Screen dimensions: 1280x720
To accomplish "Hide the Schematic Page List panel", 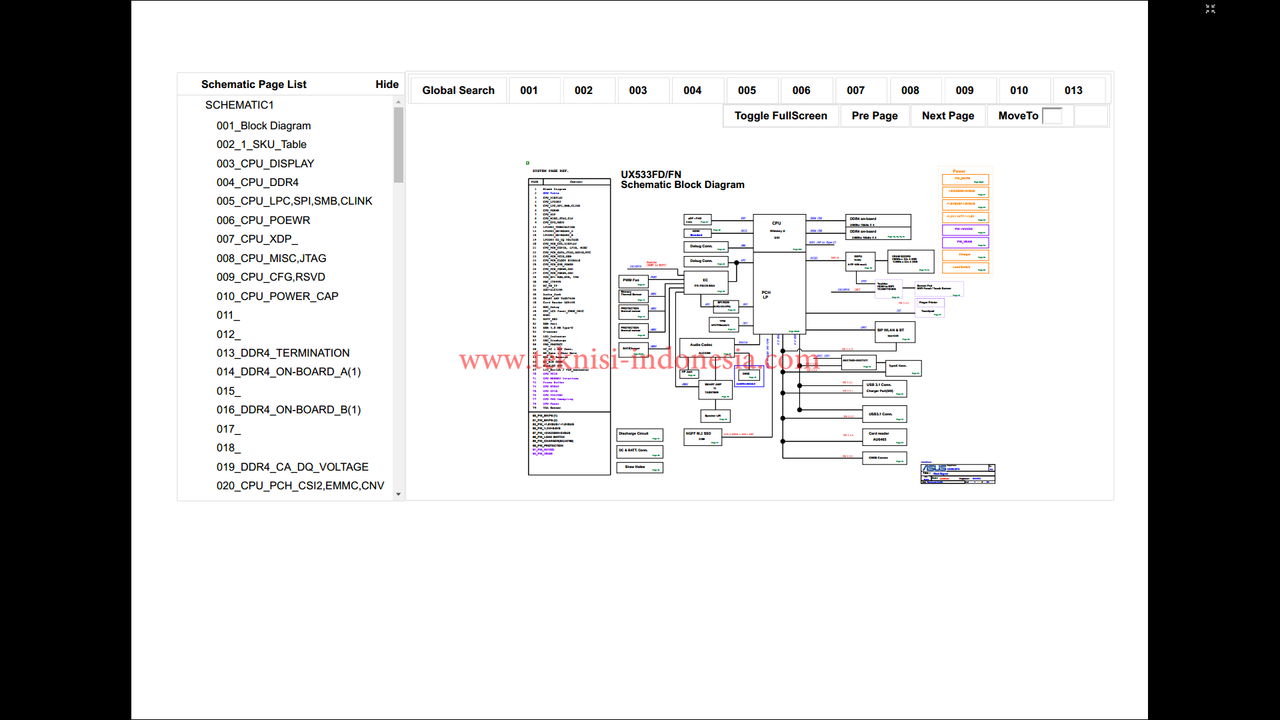I will pyautogui.click(x=387, y=84).
